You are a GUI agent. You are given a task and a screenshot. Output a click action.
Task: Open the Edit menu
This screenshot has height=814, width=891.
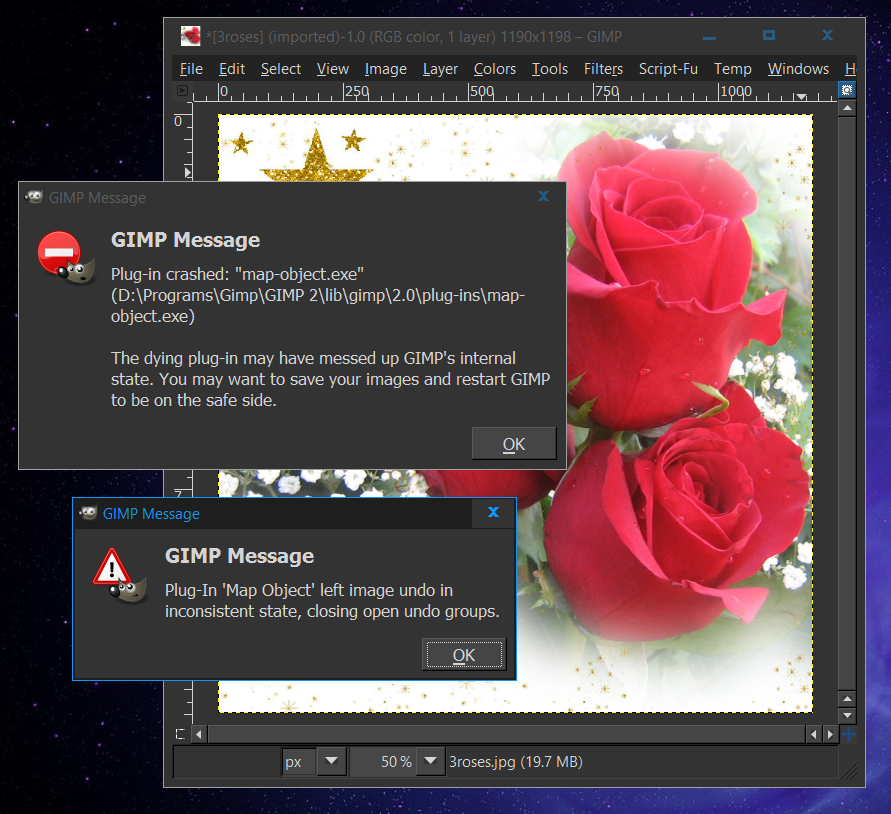tap(232, 69)
